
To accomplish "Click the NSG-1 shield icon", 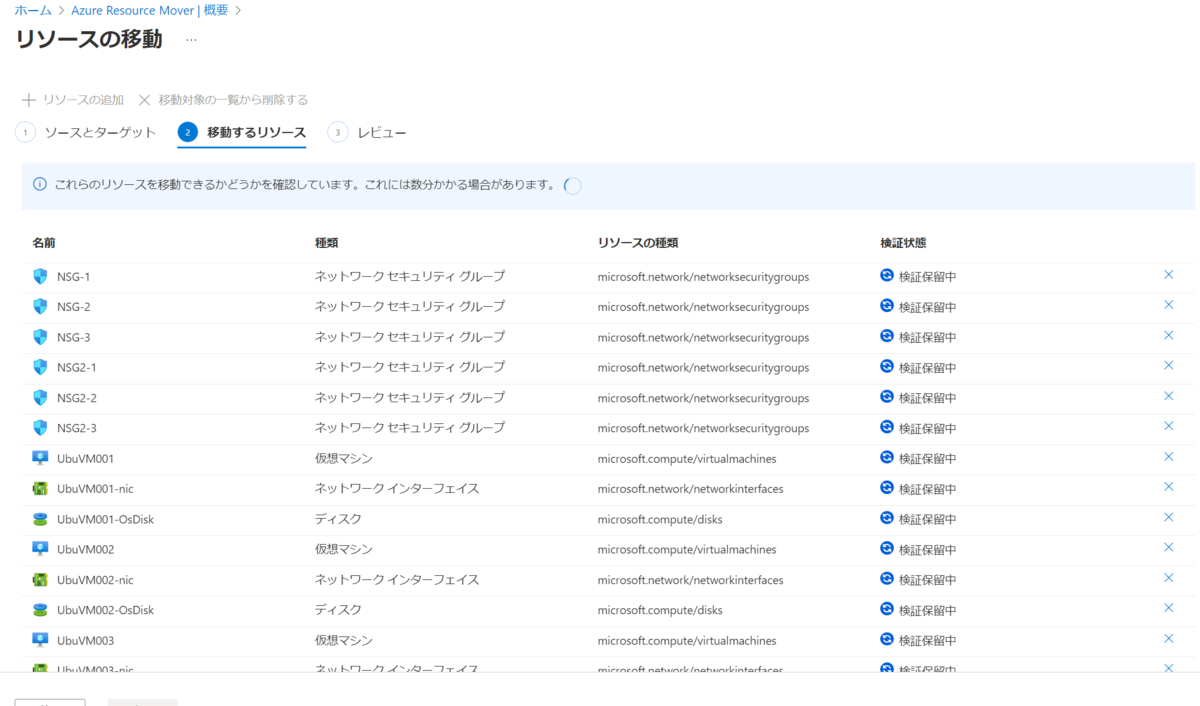I will click(x=40, y=276).
